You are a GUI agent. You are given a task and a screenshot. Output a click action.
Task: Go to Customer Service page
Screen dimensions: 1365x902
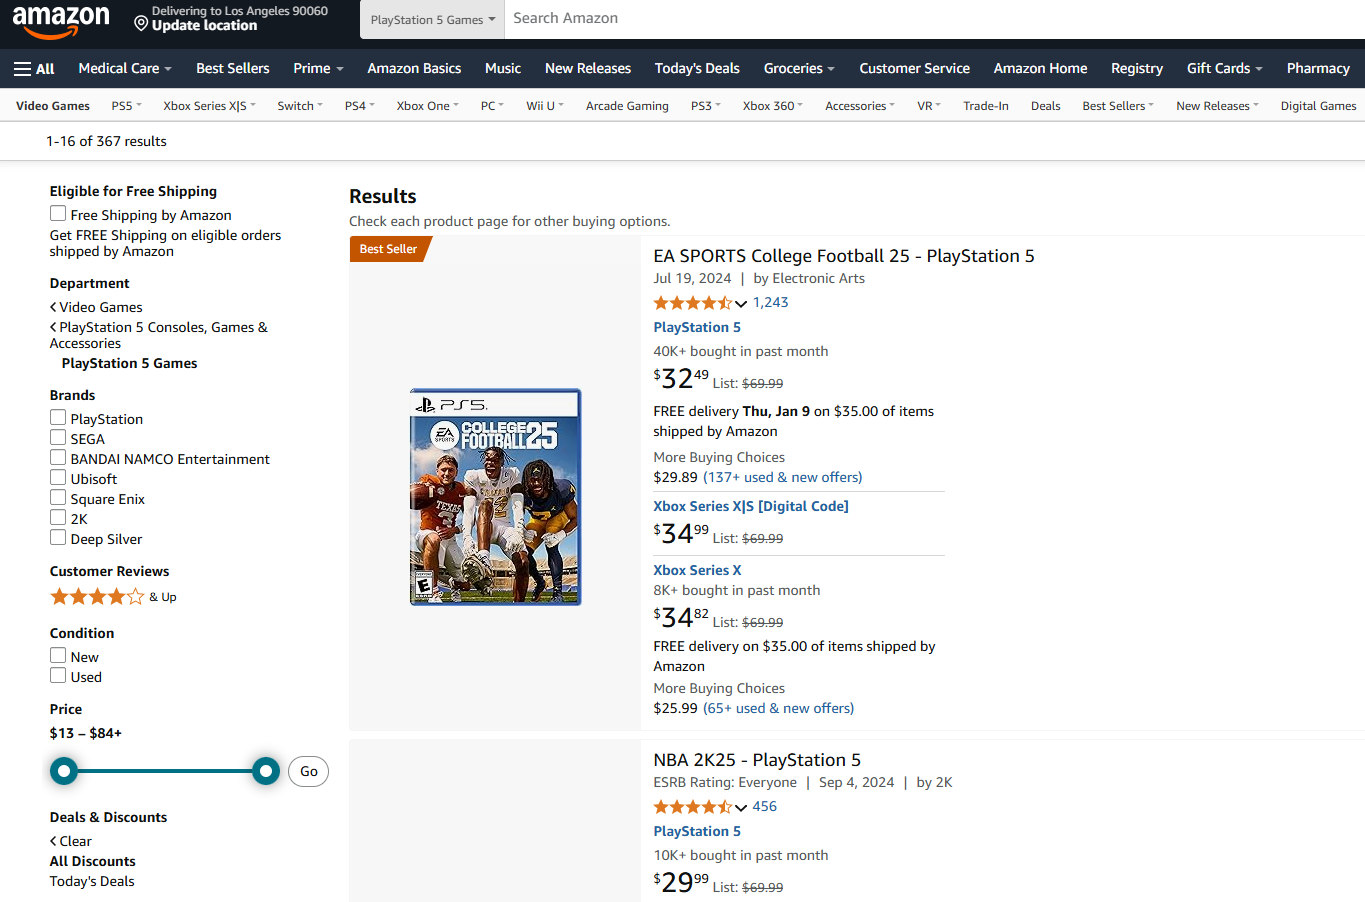914,69
